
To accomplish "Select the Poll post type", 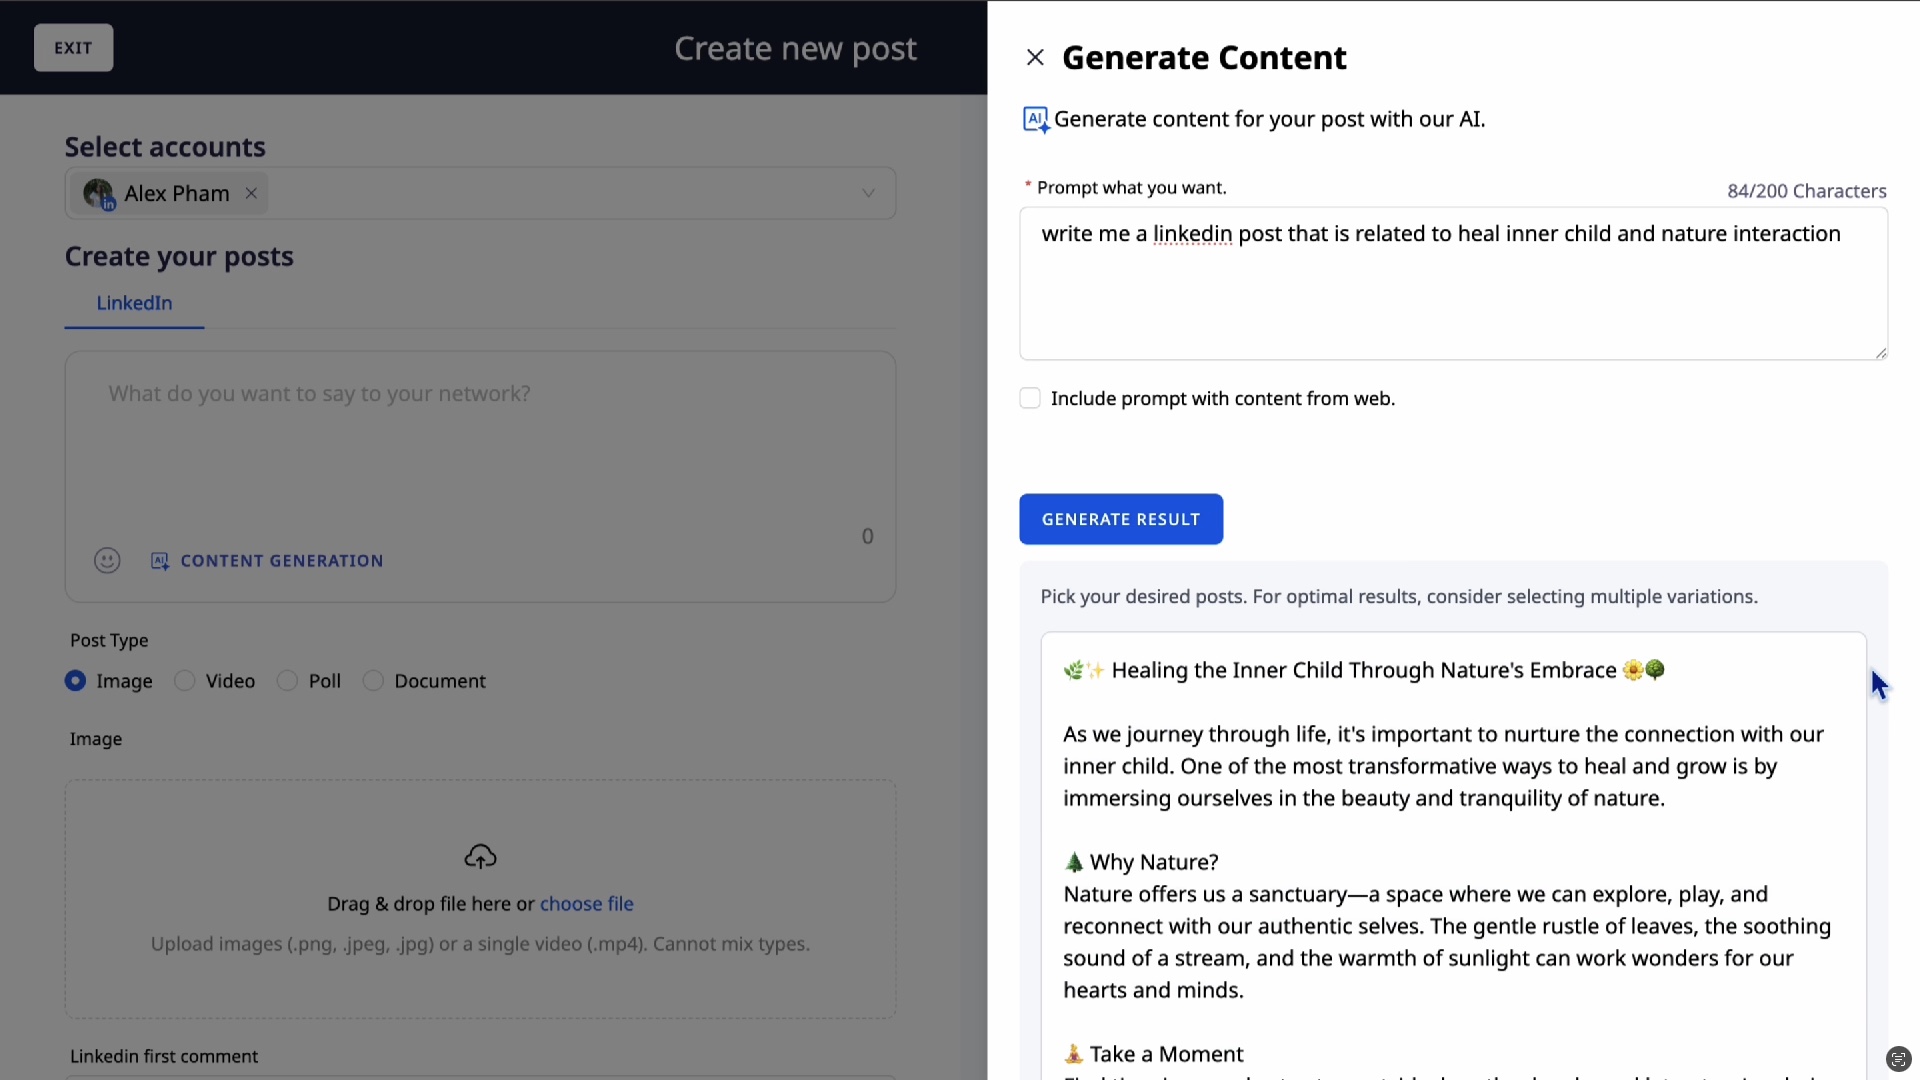I will (x=288, y=681).
